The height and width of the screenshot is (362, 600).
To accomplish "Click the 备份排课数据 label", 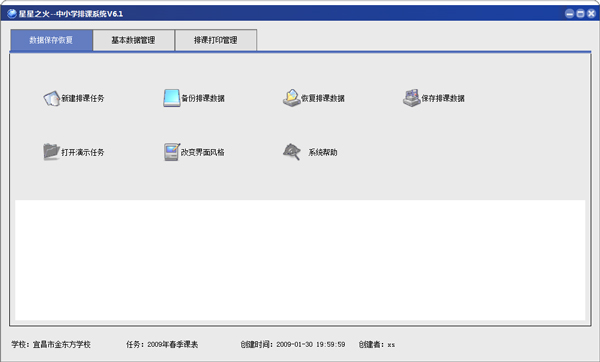I will (203, 98).
